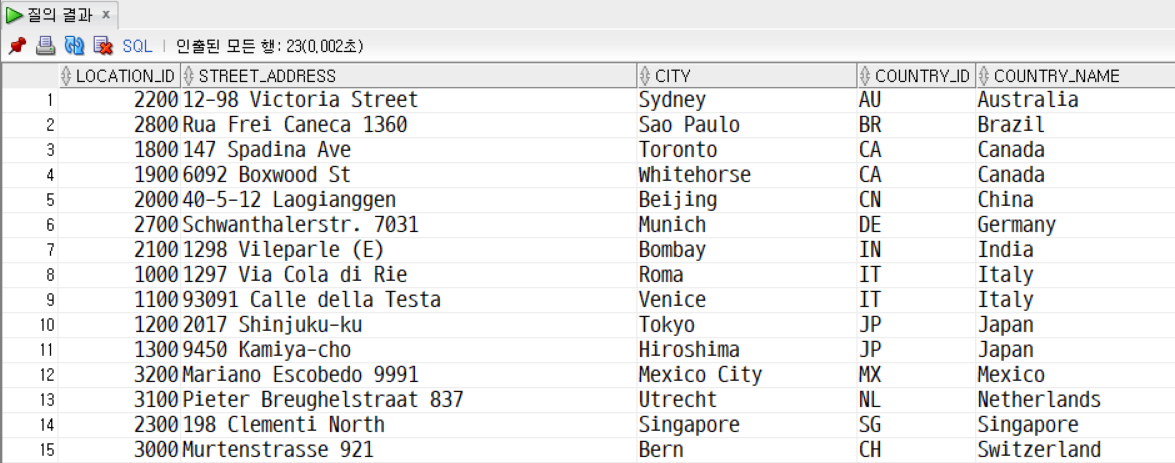Sort by CITY column header
The width and height of the screenshot is (1175, 463).
746,76
